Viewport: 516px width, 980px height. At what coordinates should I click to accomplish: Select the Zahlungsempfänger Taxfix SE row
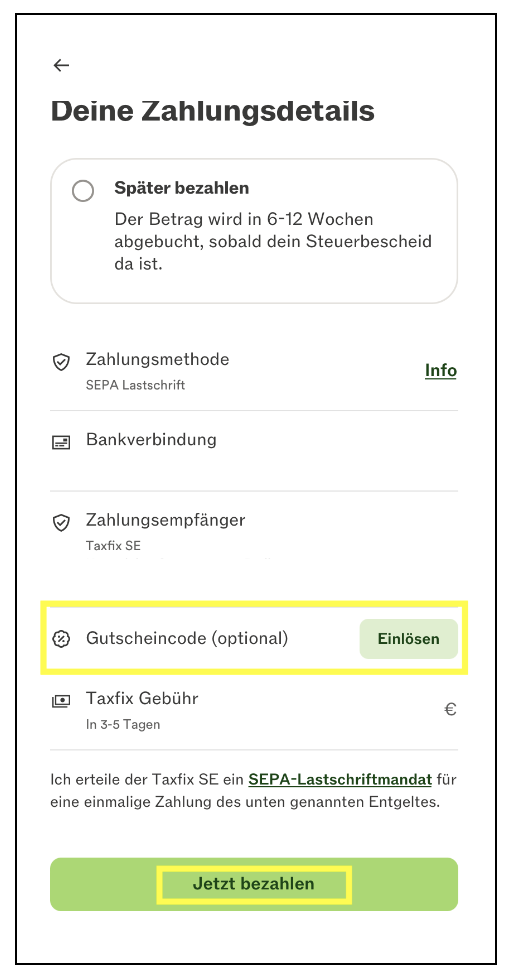click(x=254, y=531)
